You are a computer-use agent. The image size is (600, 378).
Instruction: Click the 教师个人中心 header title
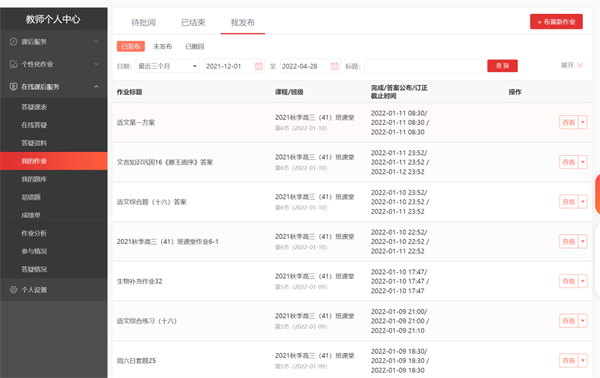click(x=53, y=19)
